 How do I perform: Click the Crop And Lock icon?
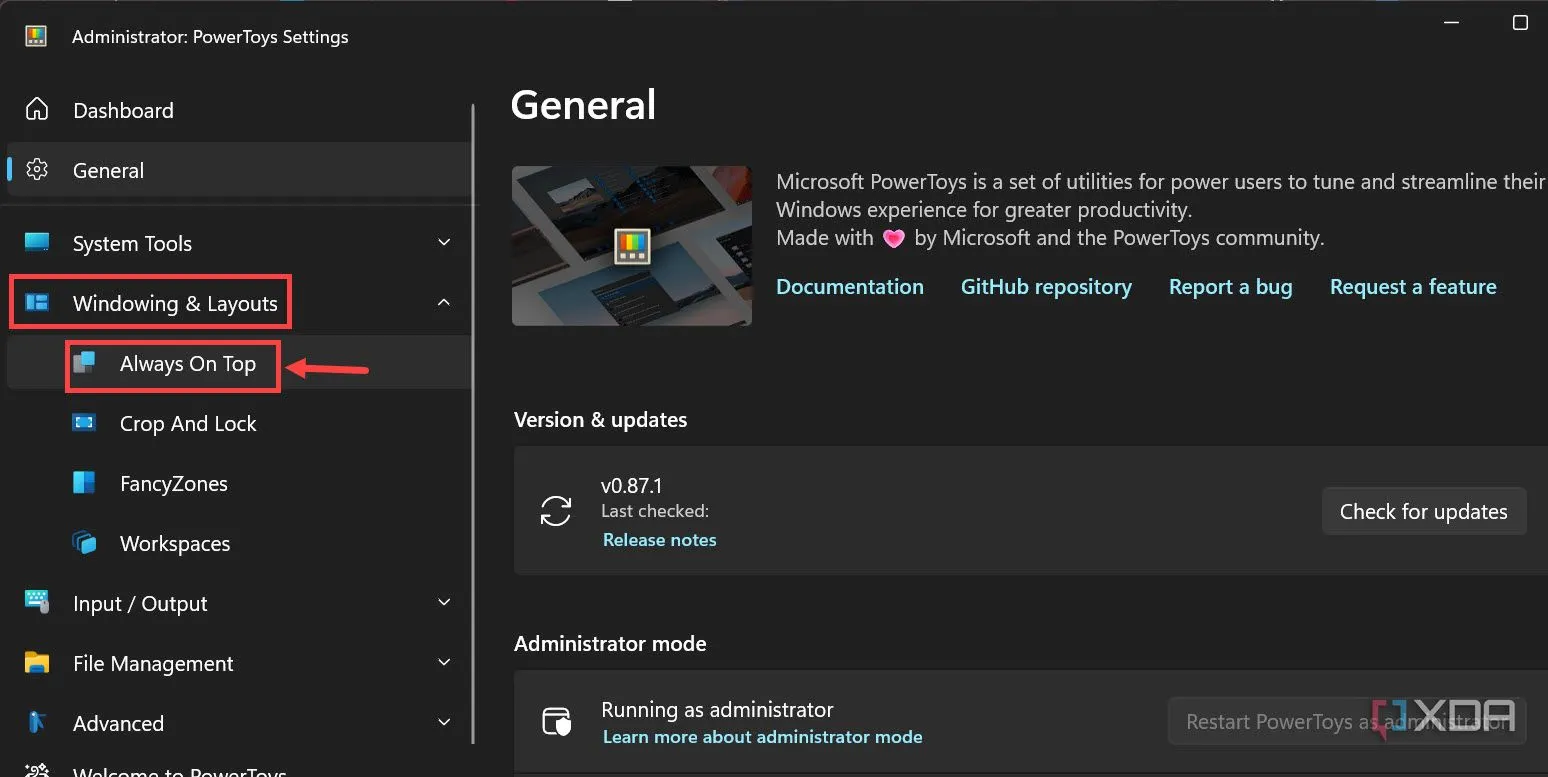click(84, 423)
